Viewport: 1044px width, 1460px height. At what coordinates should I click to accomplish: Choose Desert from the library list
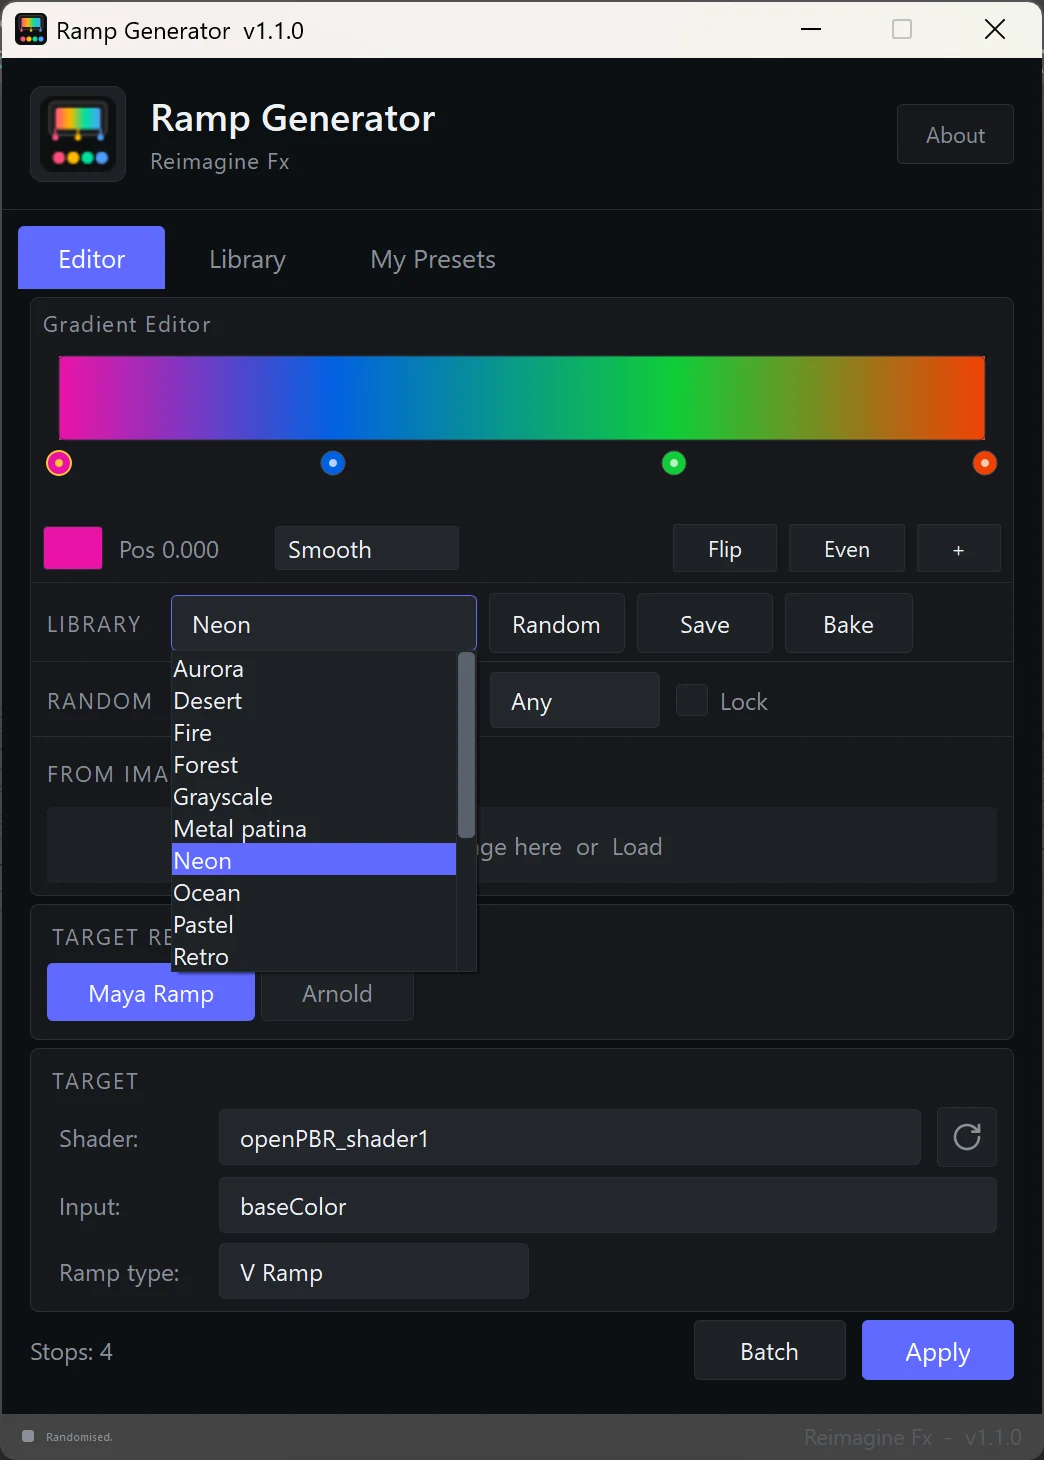pos(314,701)
